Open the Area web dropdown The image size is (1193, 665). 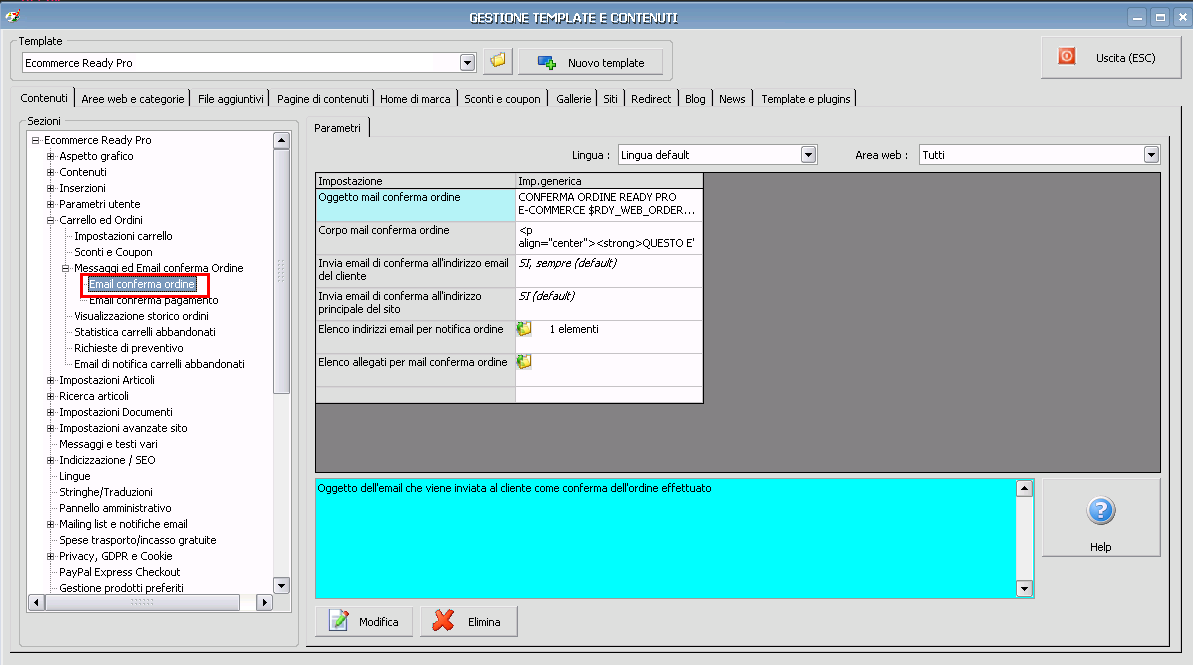1151,155
